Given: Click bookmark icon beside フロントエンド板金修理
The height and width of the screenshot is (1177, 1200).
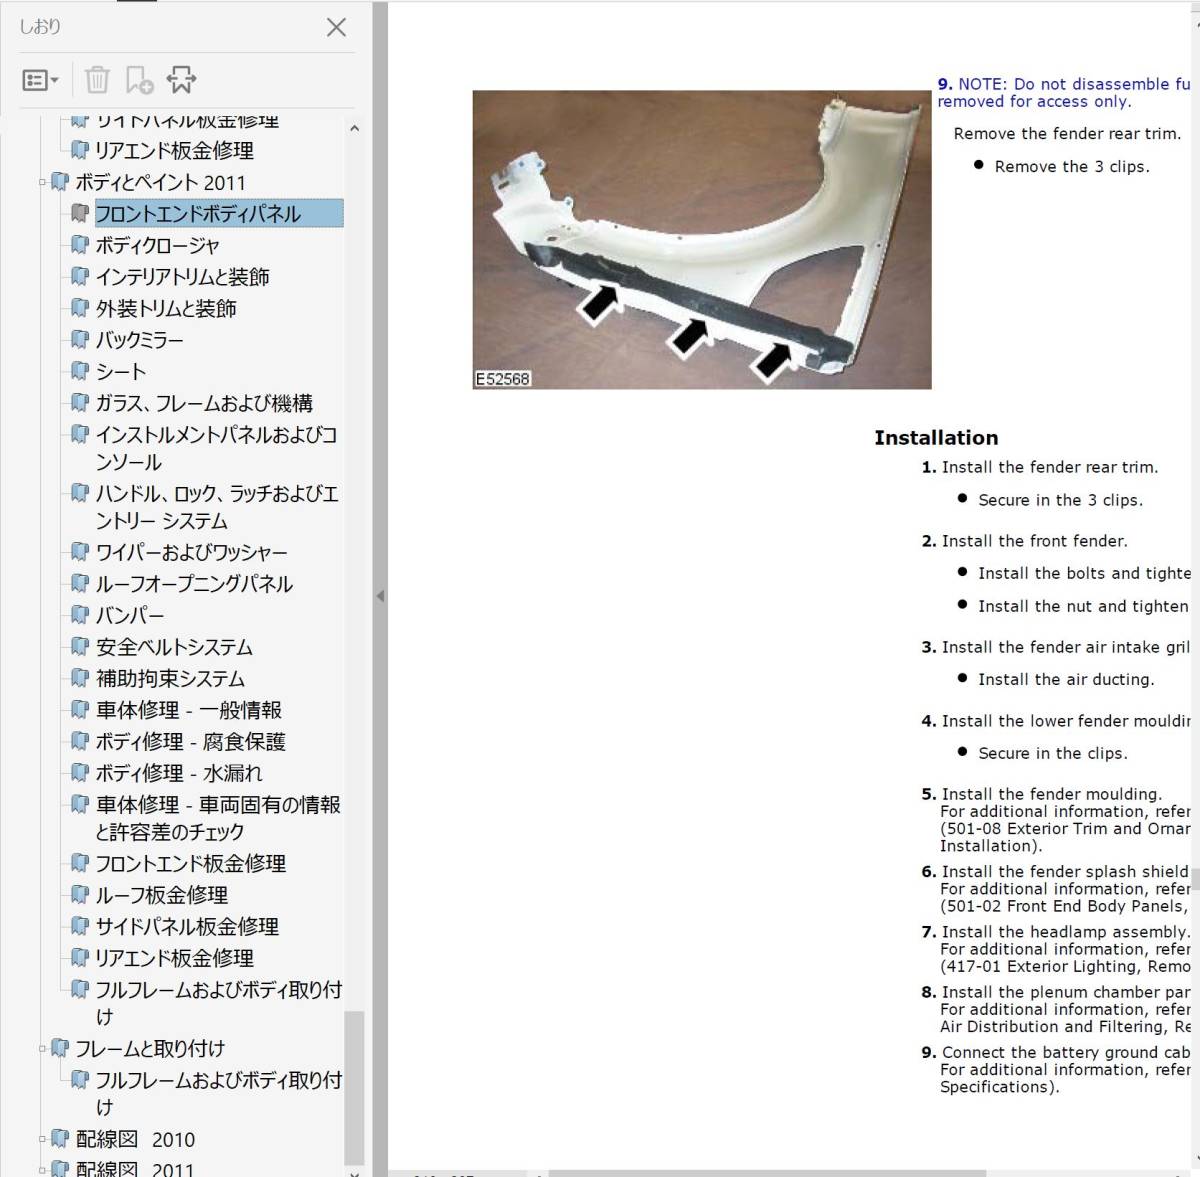Looking at the screenshot, I should [x=80, y=863].
